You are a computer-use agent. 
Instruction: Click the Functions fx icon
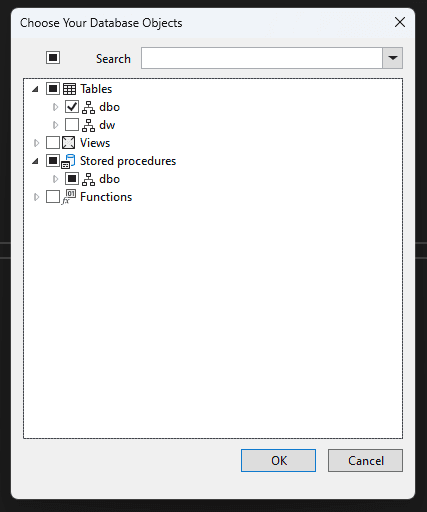point(69,197)
